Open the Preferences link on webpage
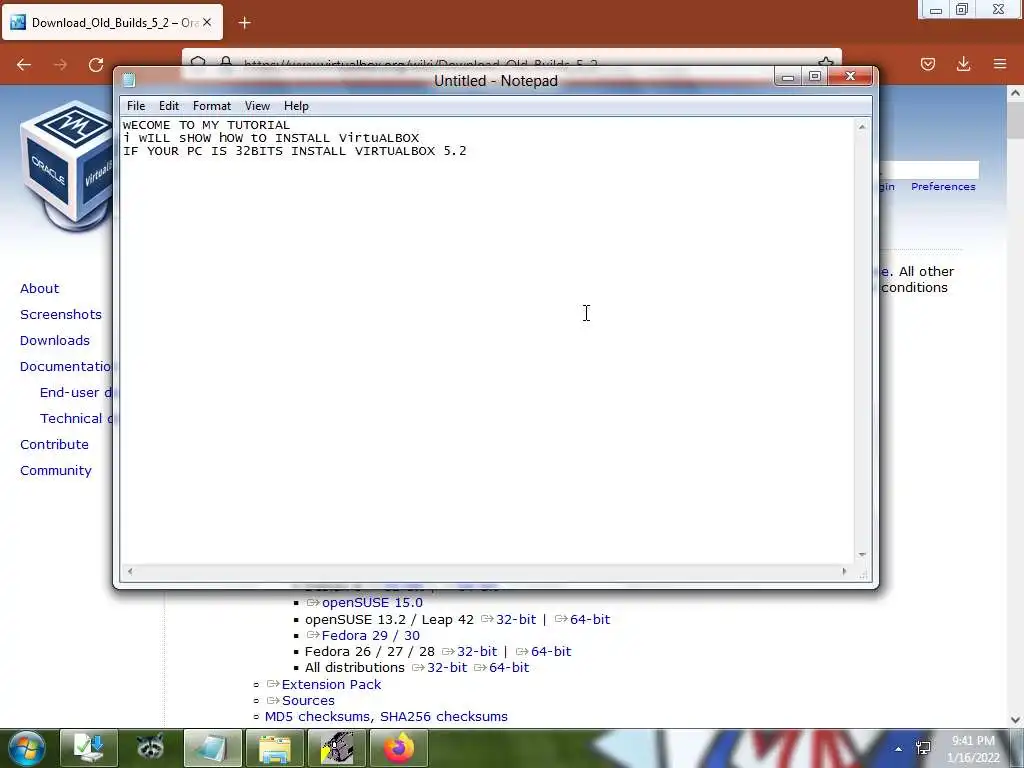Image resolution: width=1024 pixels, height=768 pixels. point(943,187)
